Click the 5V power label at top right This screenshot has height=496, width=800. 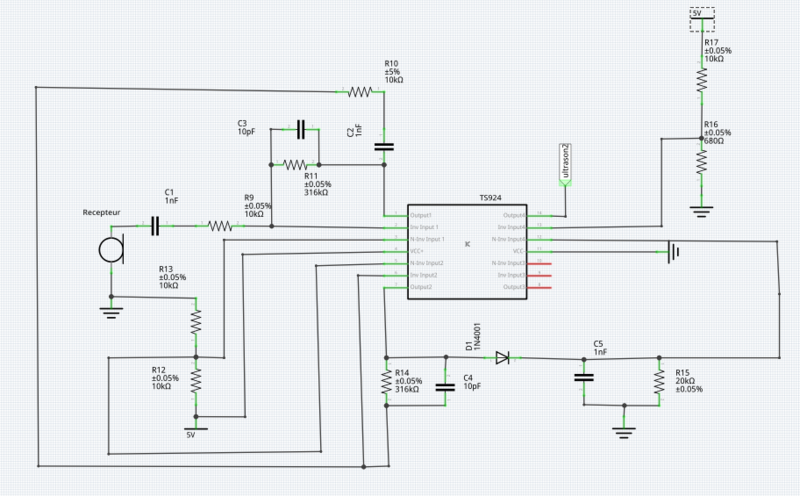tap(702, 18)
